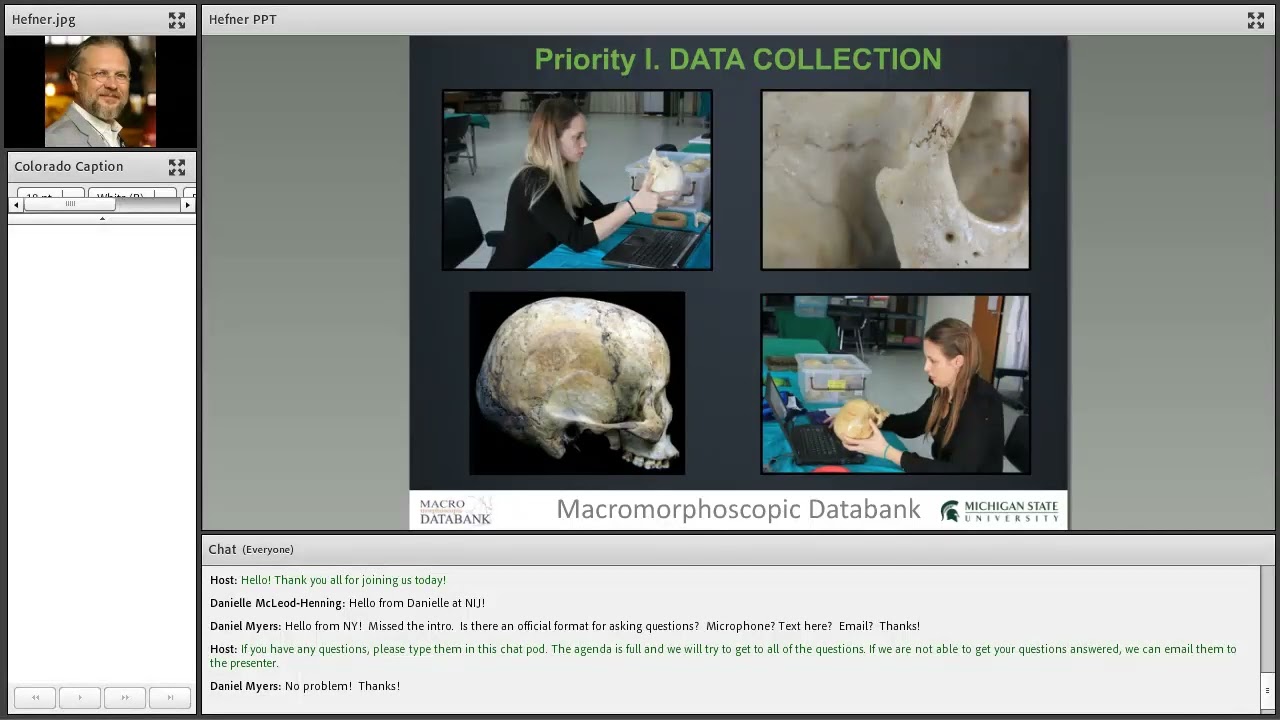Maximize the Colorado Caption pod
Image resolution: width=1280 pixels, height=720 pixels.
point(177,167)
